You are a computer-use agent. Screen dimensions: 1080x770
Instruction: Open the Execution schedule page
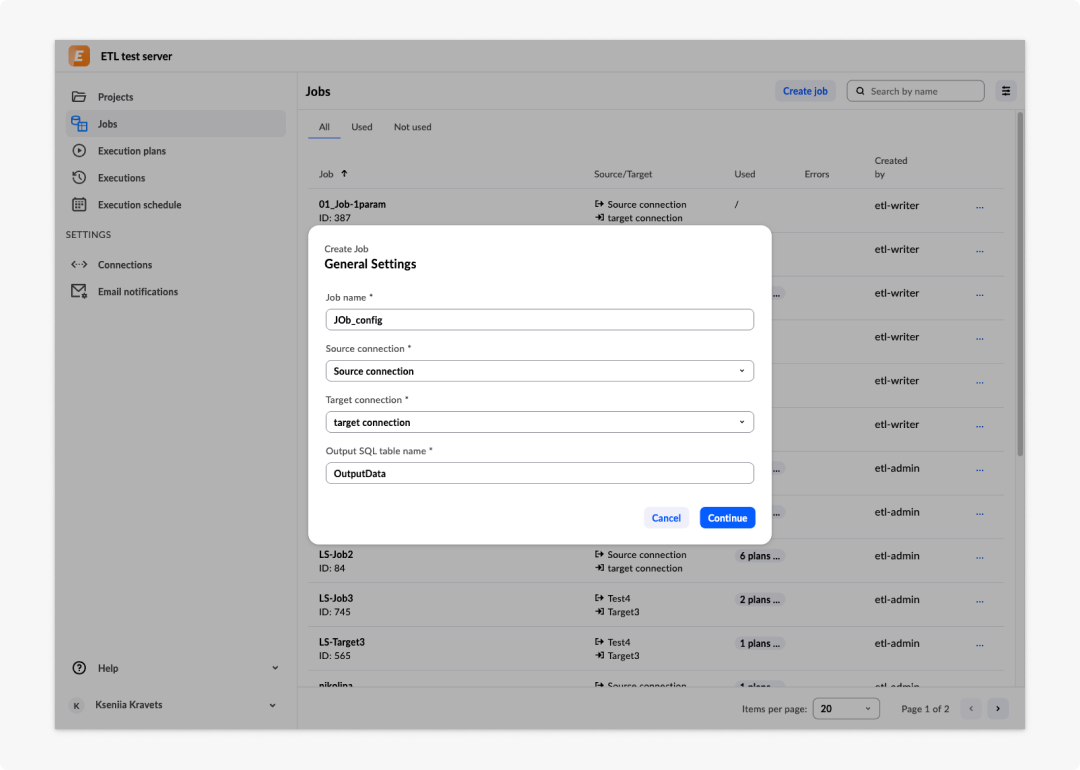(176, 205)
